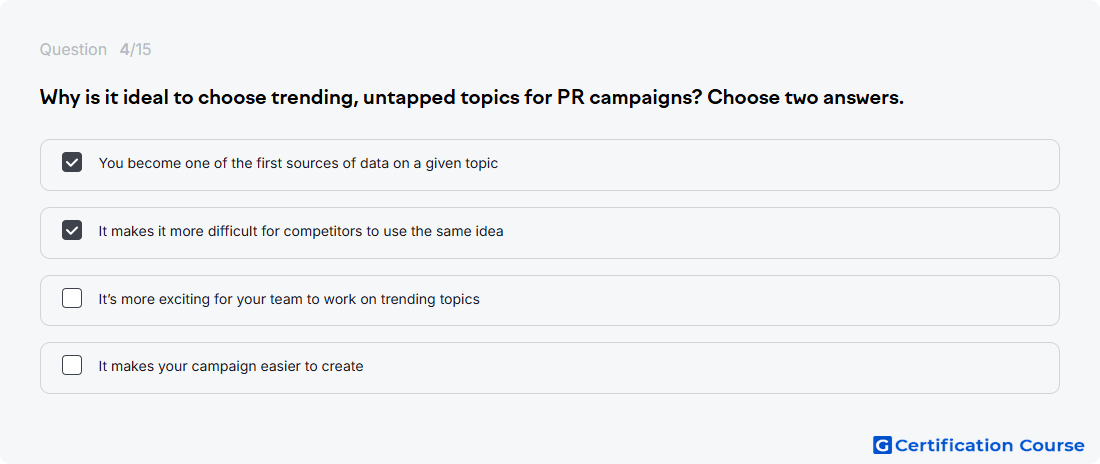The width and height of the screenshot is (1100, 464).
Task: Click the 'Choose two answers.' instruction text
Action: click(x=805, y=98)
